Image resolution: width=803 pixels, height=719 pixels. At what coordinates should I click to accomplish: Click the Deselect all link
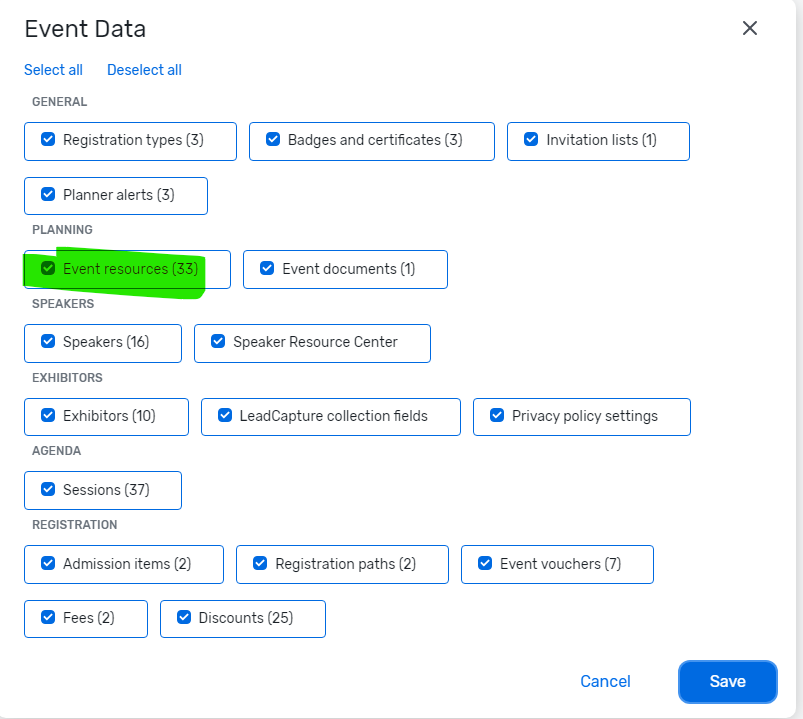pyautogui.click(x=144, y=70)
